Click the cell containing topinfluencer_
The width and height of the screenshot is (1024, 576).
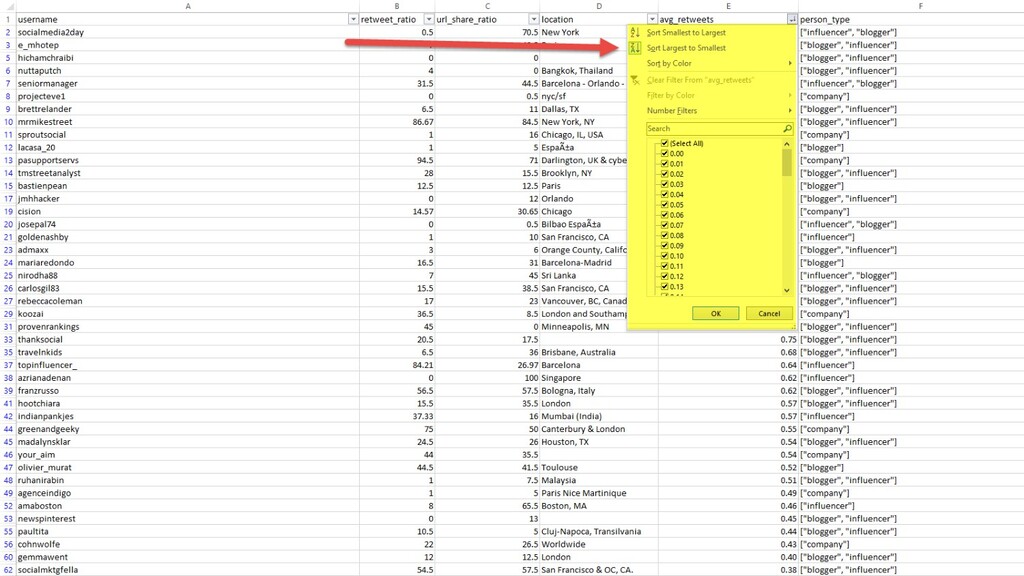pos(187,365)
